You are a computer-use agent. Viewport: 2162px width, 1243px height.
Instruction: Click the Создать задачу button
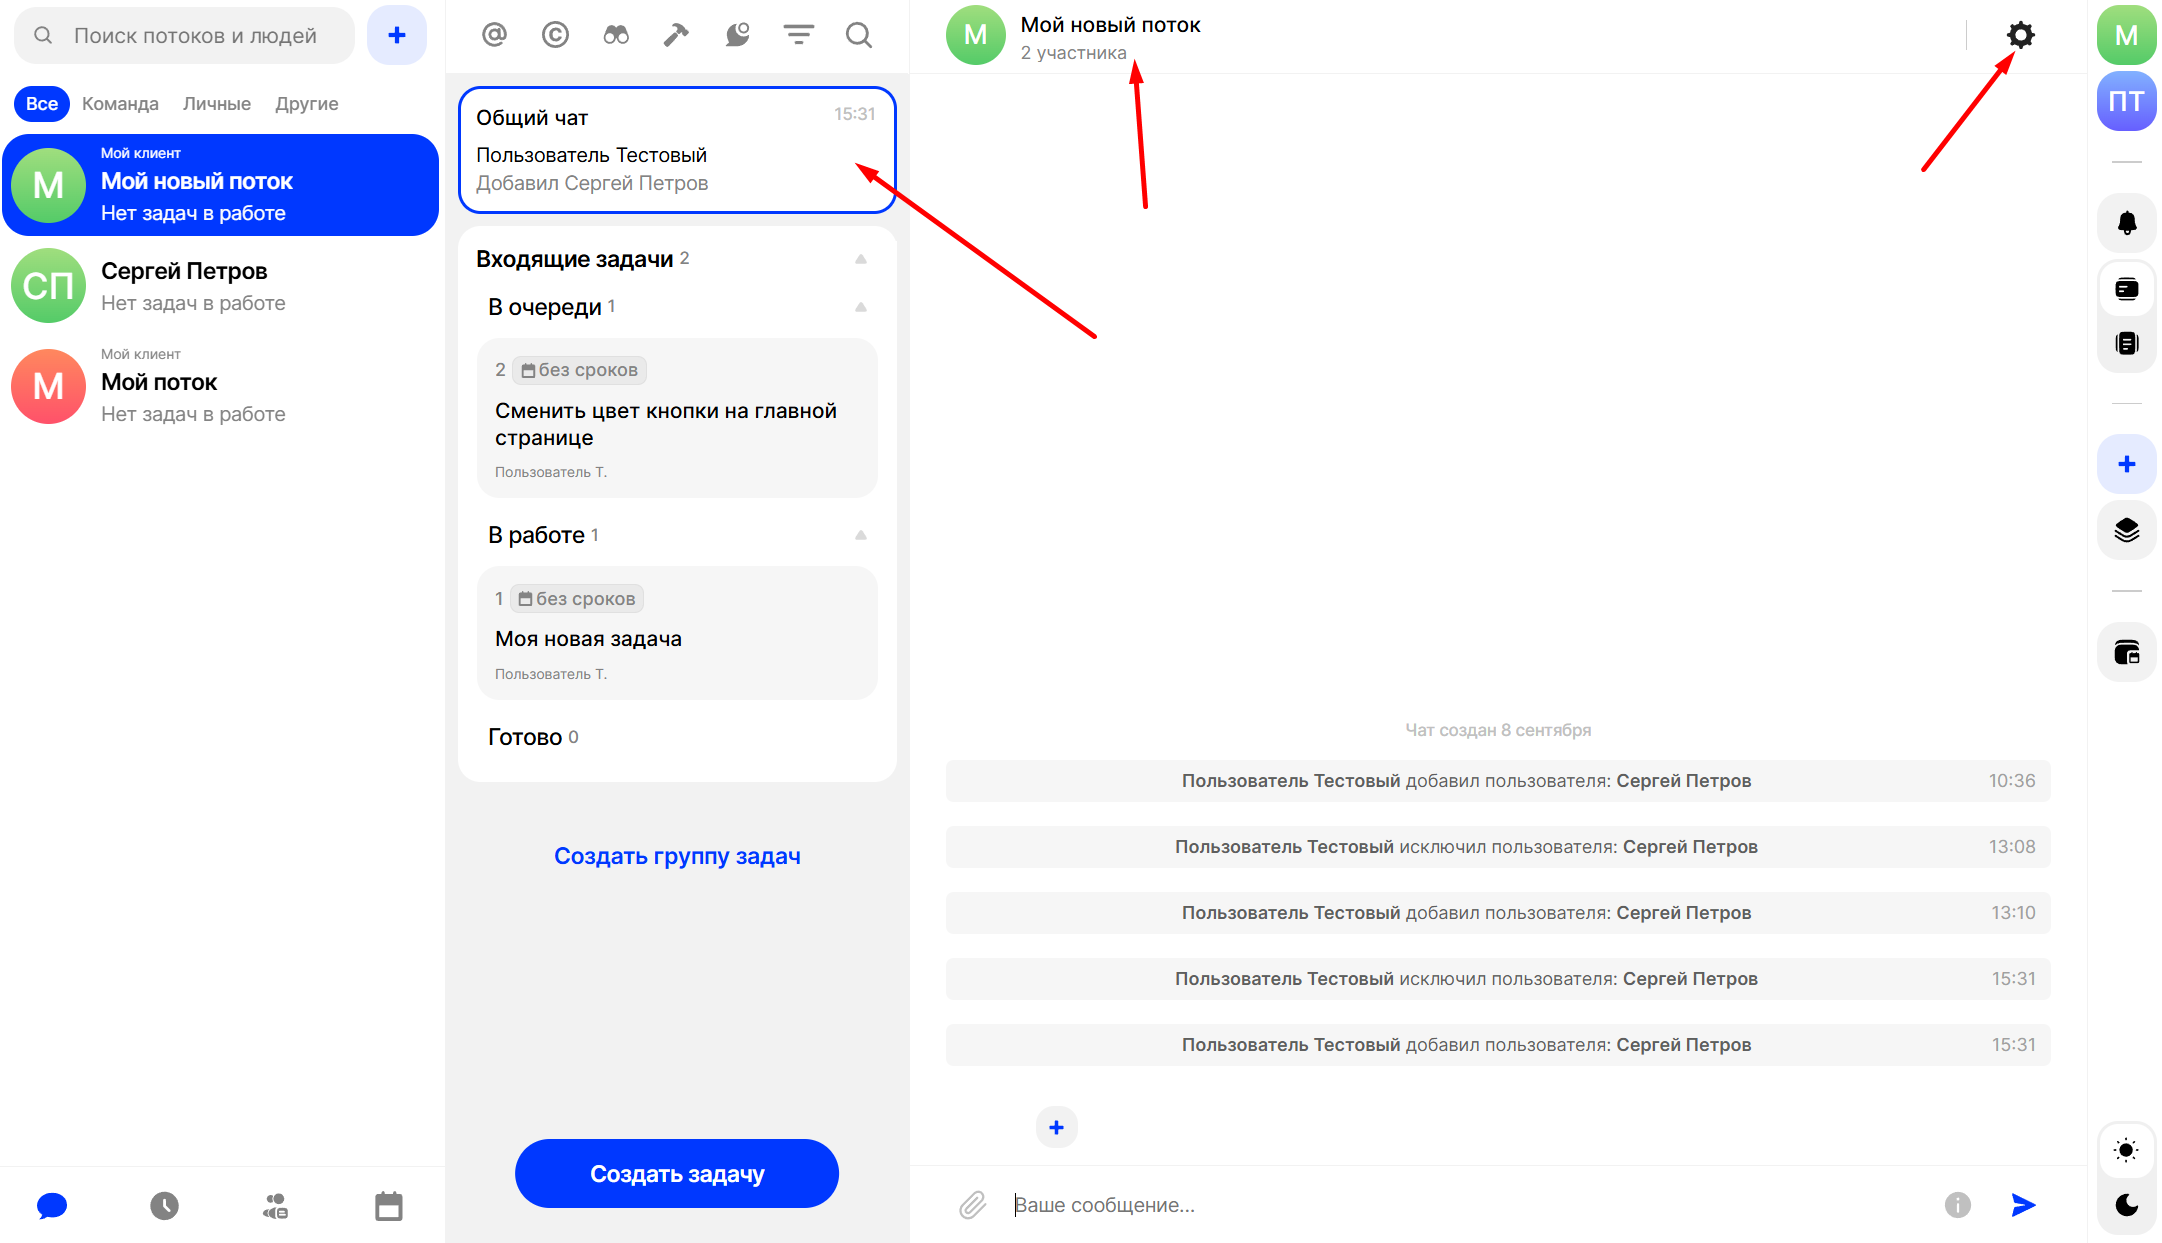(676, 1173)
